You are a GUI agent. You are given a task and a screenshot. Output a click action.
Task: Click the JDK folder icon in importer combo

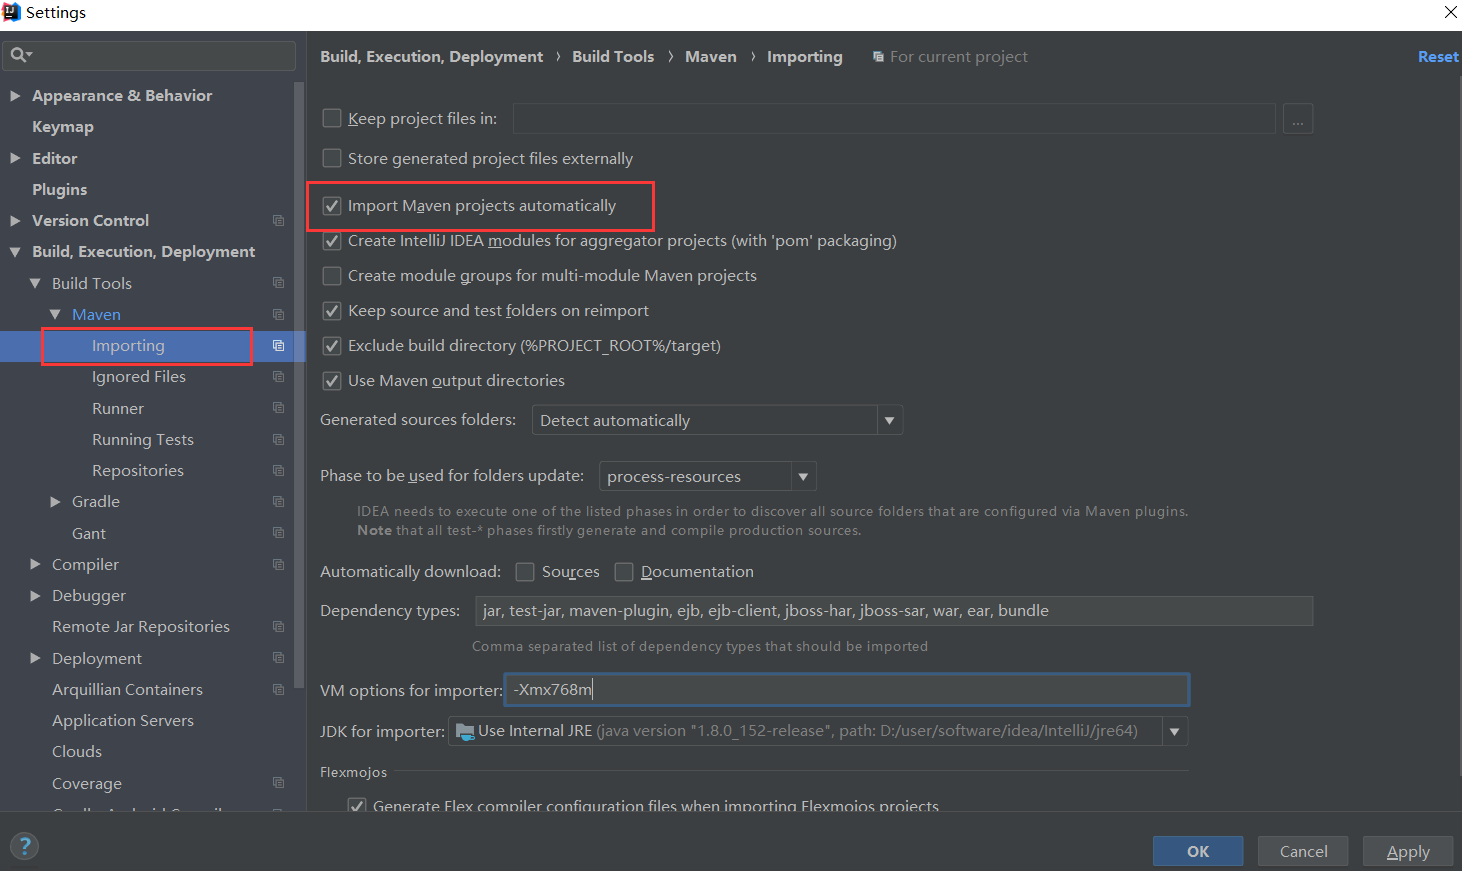coord(465,731)
